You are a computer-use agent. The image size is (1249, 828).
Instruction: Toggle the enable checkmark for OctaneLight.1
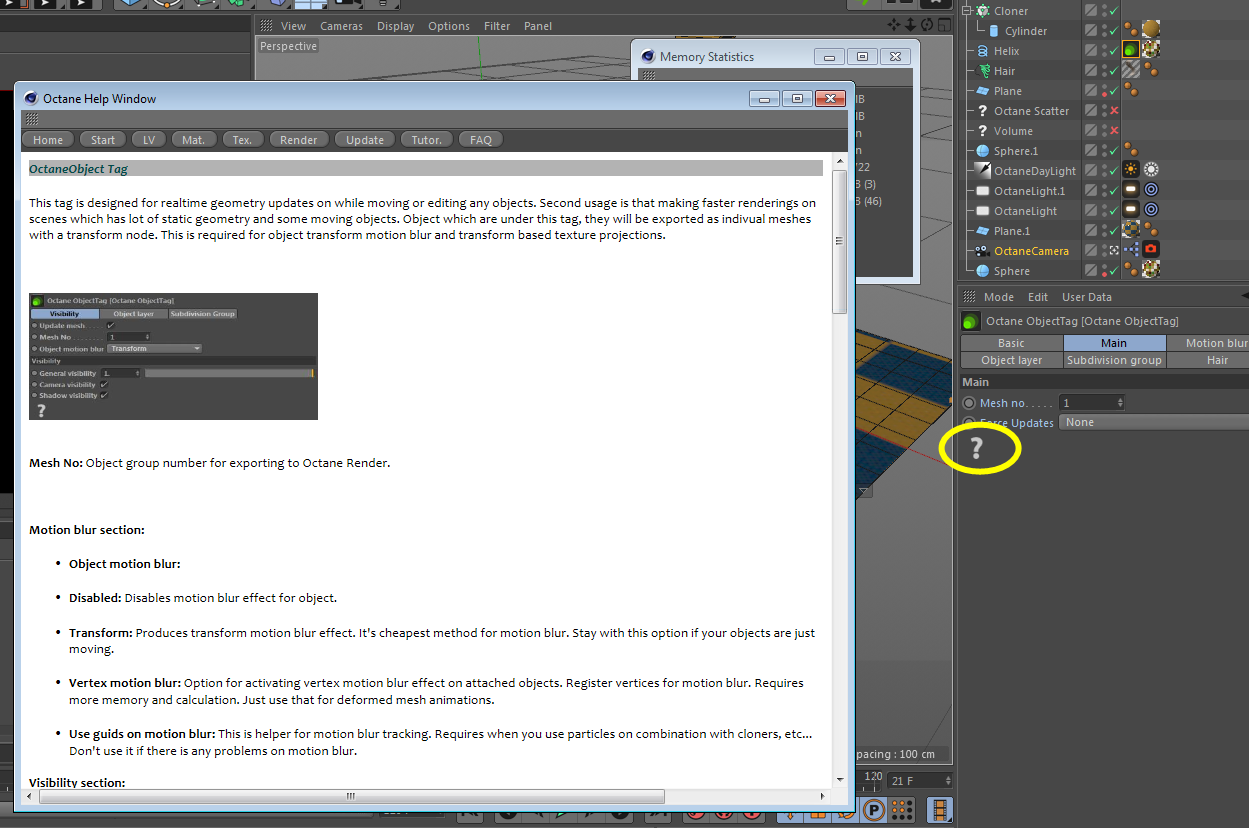click(x=1113, y=191)
